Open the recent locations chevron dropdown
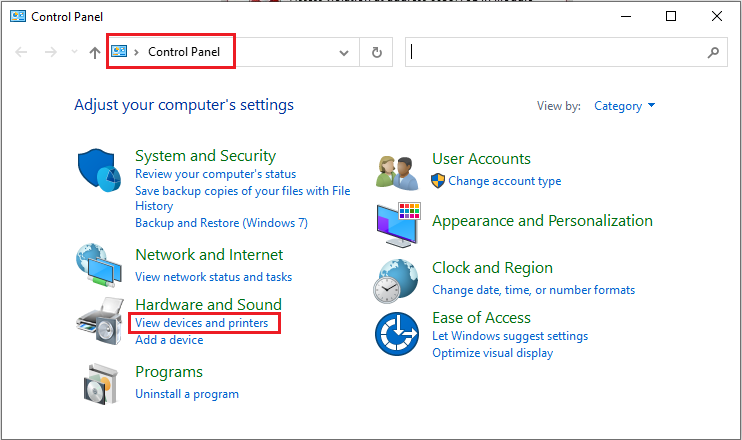742x440 pixels. pos(74,52)
